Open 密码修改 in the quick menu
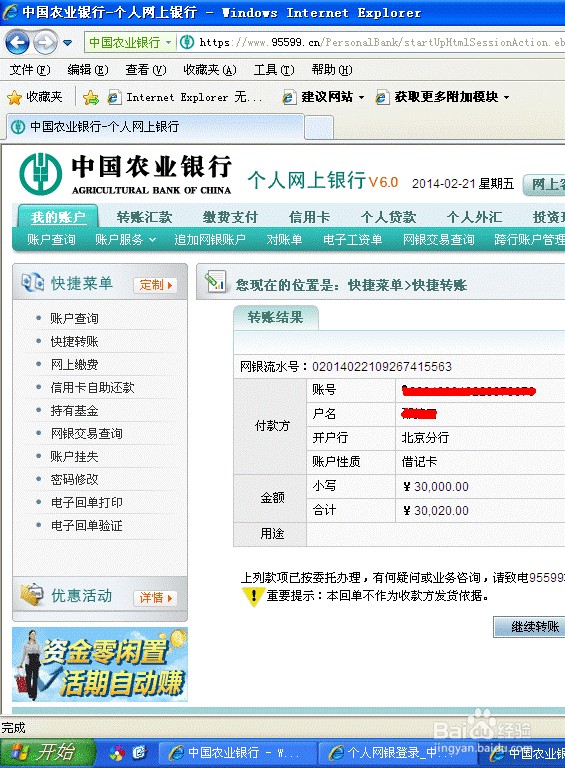Viewport: 565px width, 768px height. pyautogui.click(x=74, y=480)
